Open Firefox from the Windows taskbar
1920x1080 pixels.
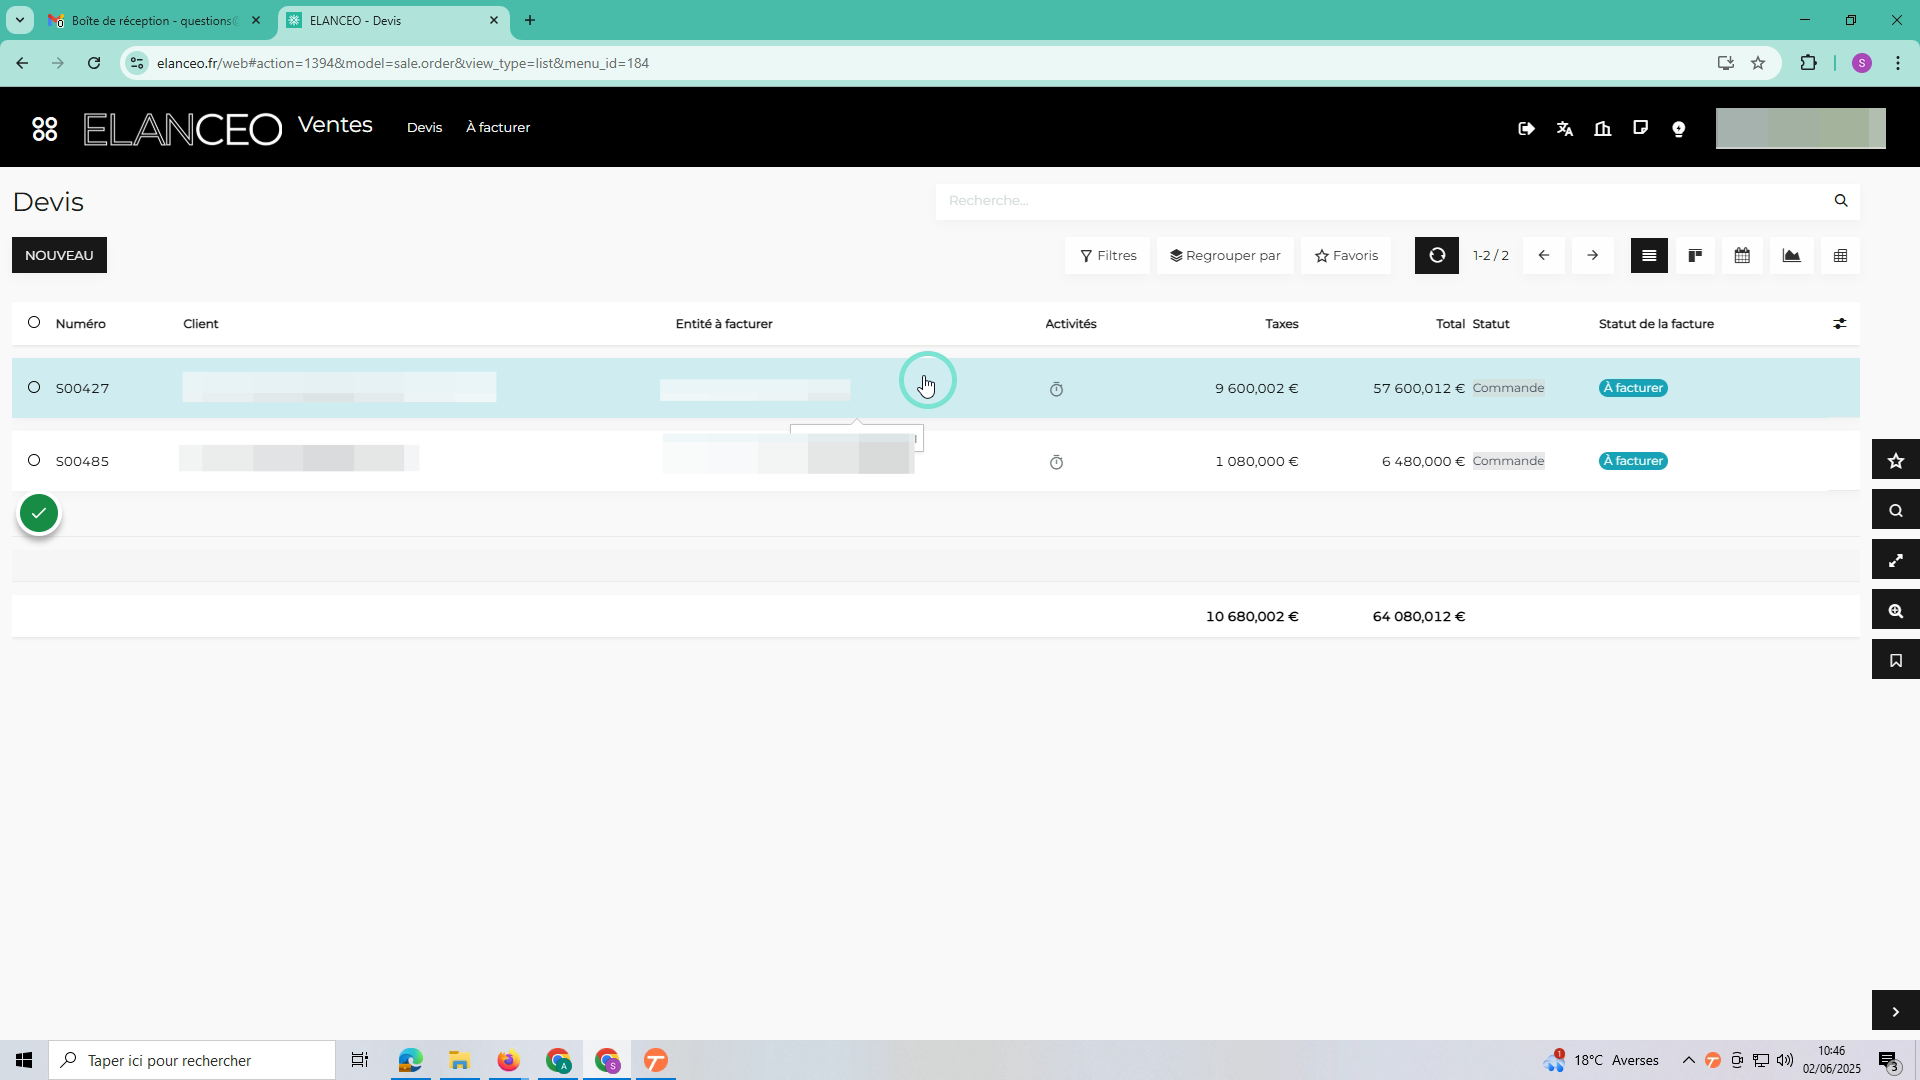click(508, 1060)
